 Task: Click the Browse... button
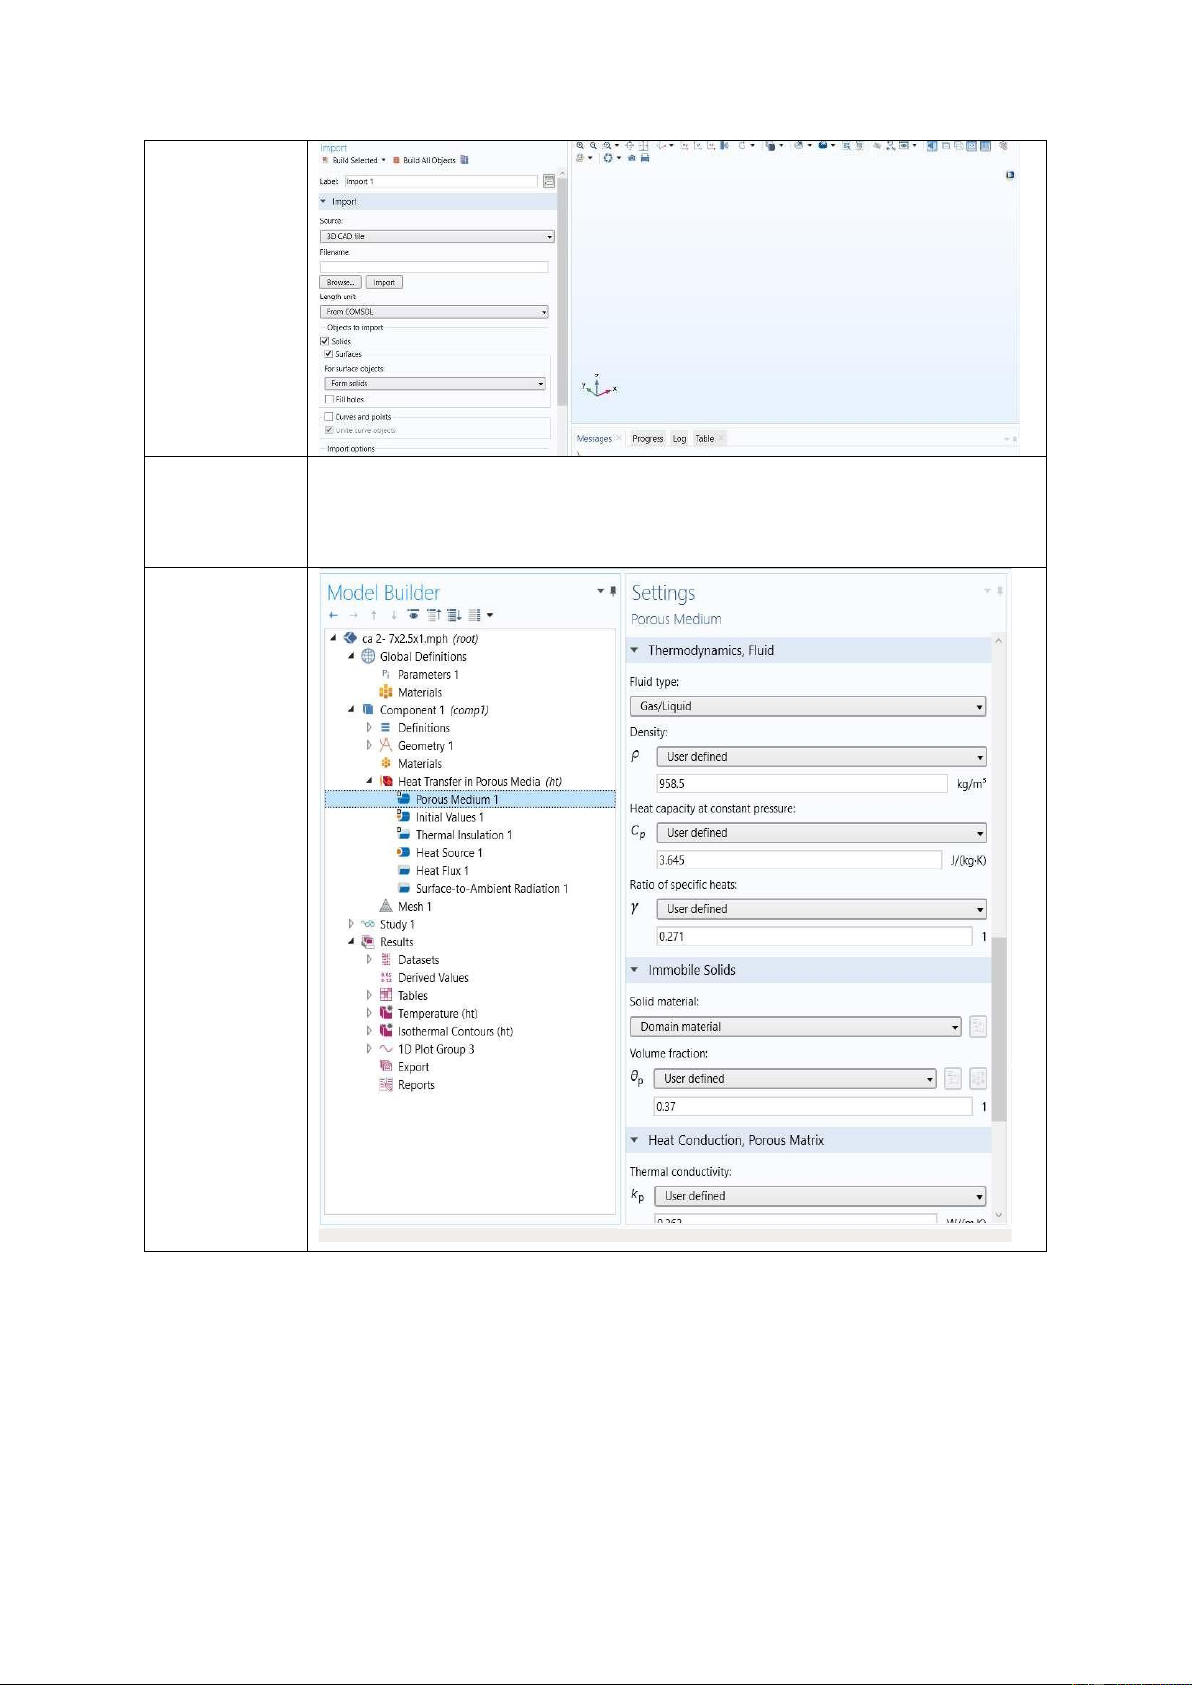click(340, 282)
